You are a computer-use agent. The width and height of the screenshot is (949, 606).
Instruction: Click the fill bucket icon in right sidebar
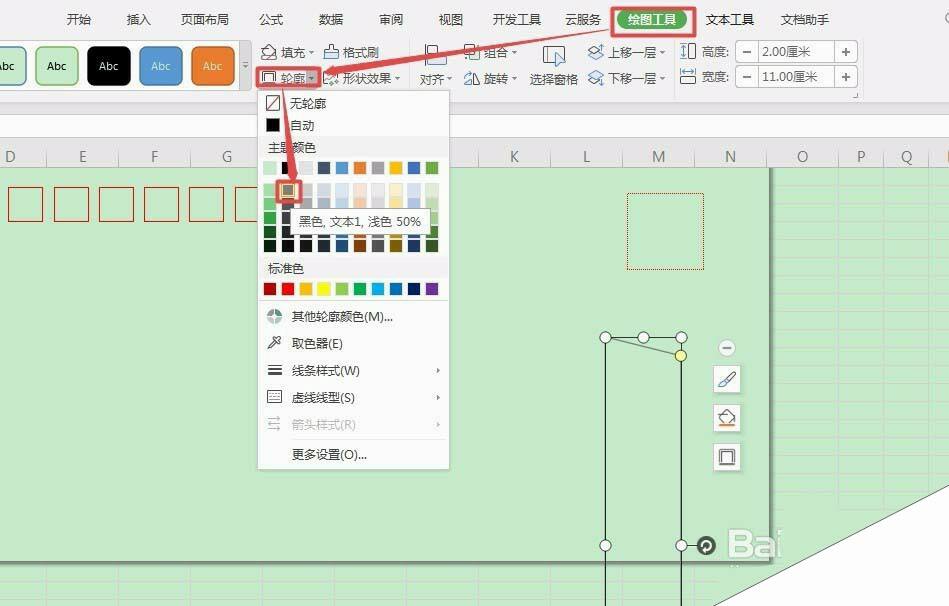click(727, 418)
